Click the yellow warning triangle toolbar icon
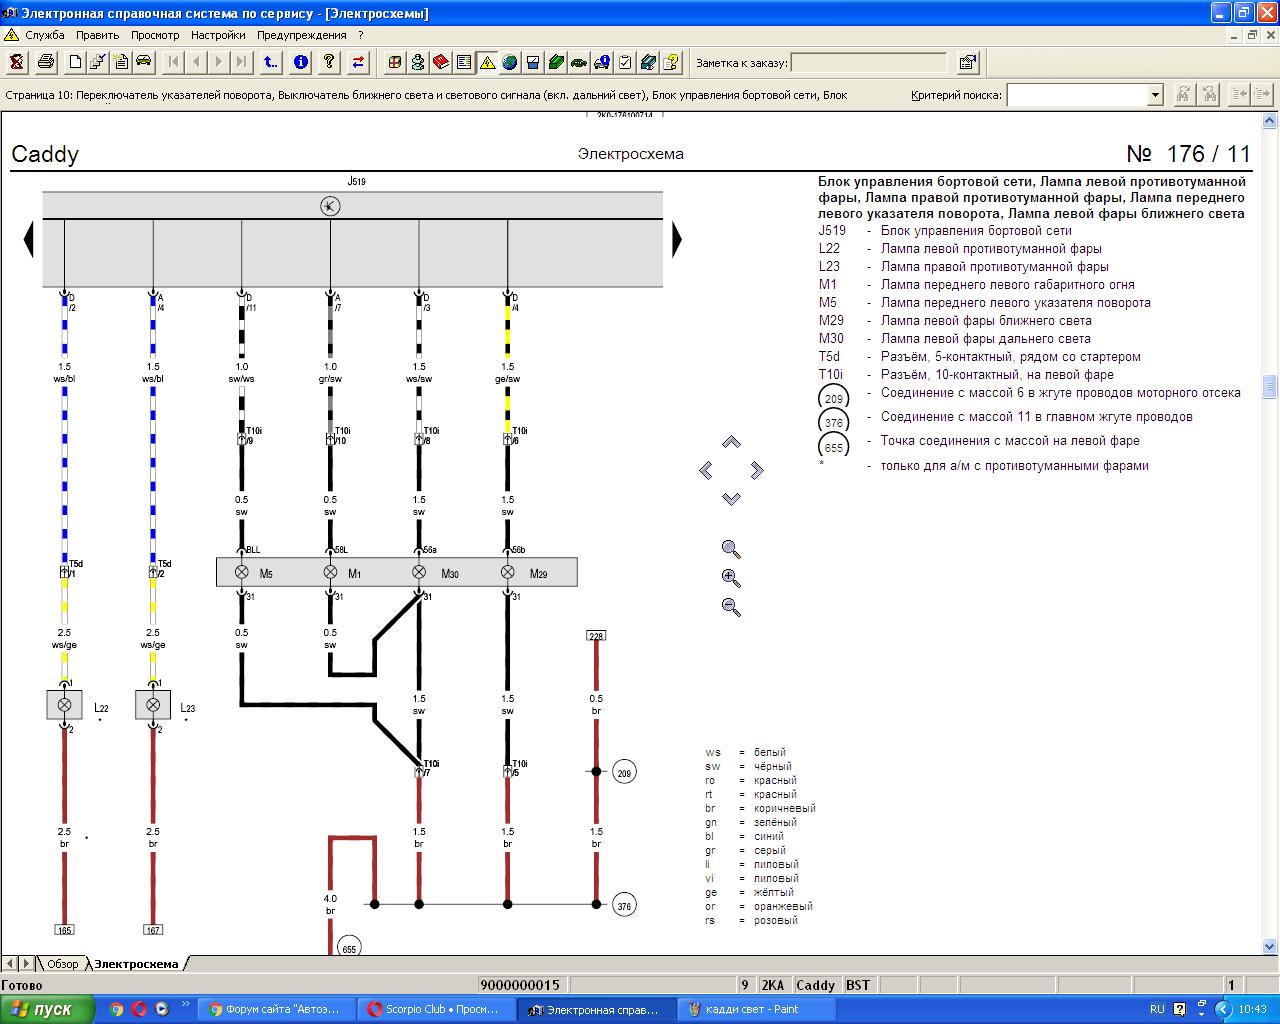This screenshot has height=1024, width=1280. [x=487, y=62]
